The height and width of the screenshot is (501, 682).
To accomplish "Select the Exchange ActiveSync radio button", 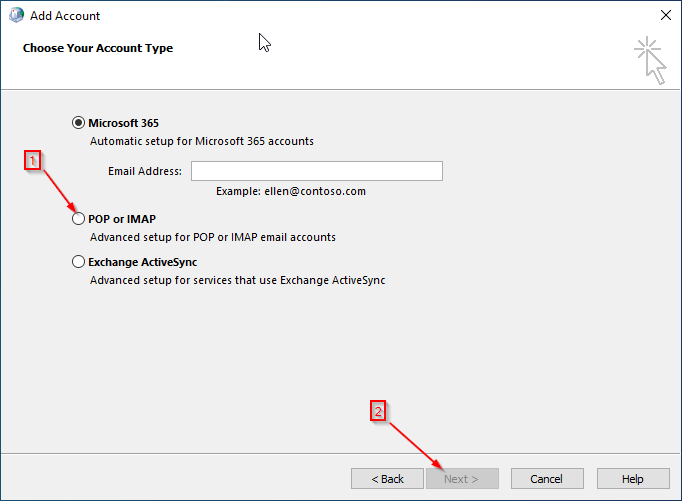I will [x=78, y=262].
